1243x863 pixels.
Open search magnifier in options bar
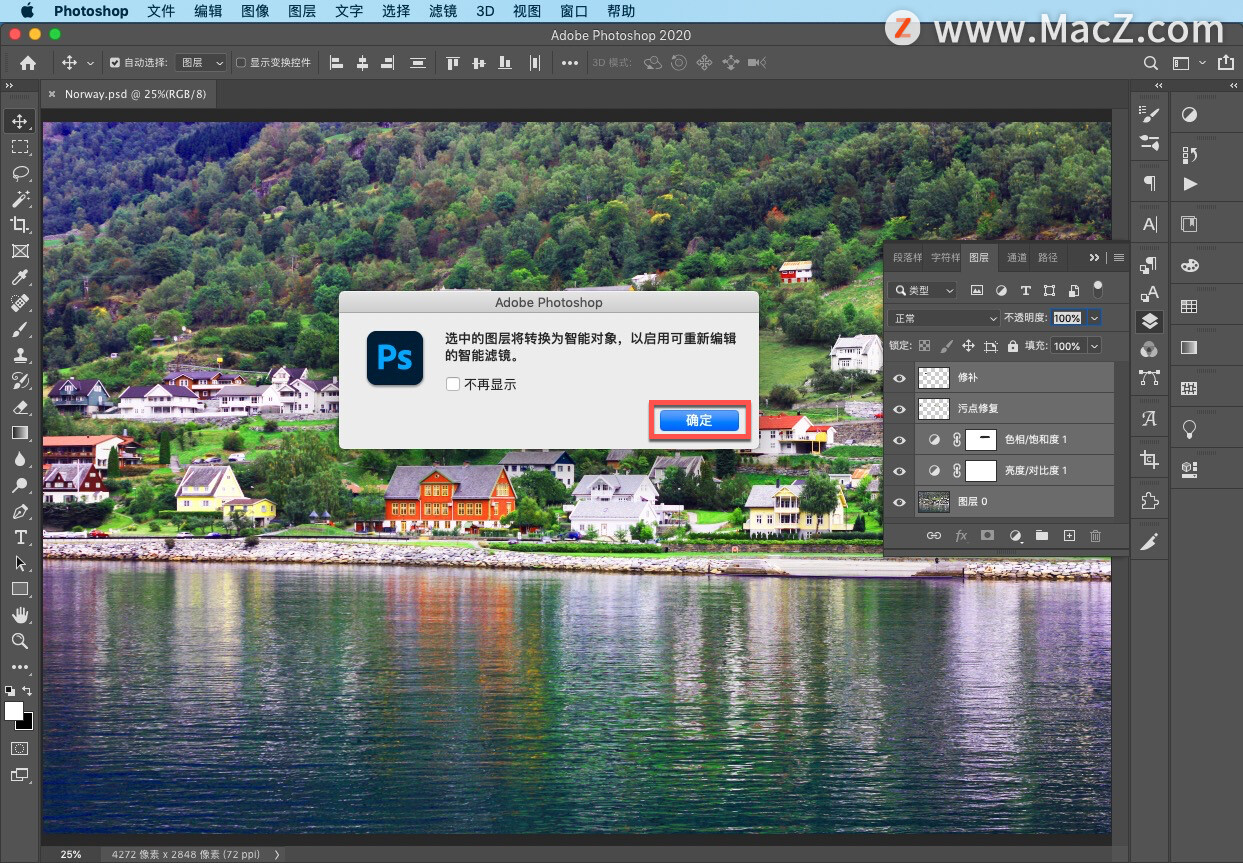[1151, 63]
